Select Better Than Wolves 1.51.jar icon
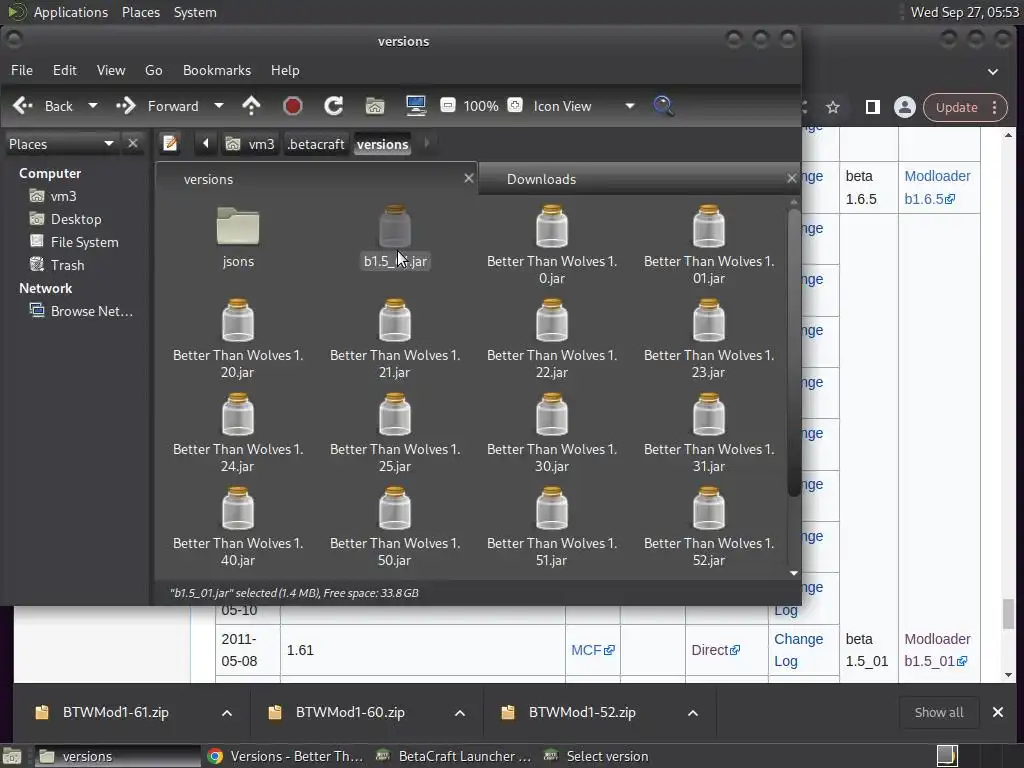 click(x=552, y=509)
